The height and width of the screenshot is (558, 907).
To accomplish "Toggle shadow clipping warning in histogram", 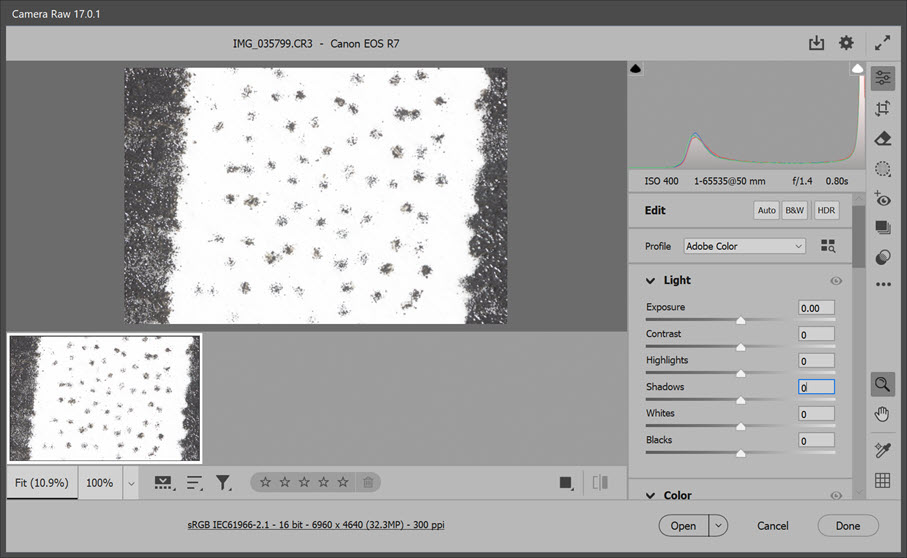I will [x=636, y=69].
